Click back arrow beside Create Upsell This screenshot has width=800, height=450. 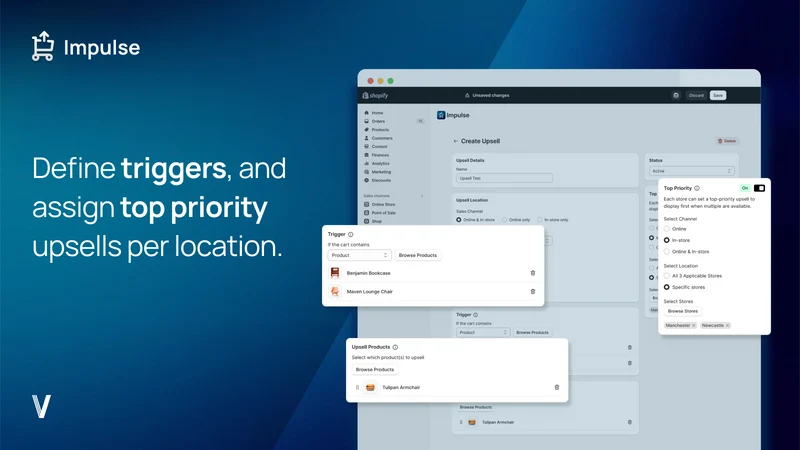pos(456,141)
